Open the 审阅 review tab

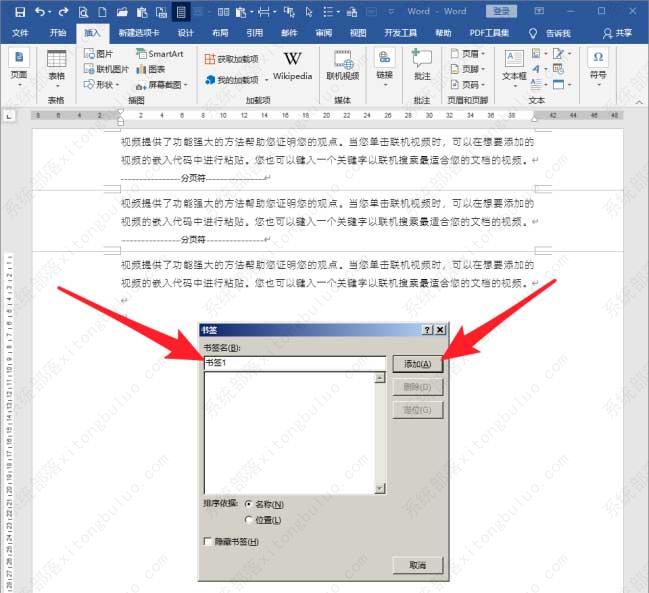(323, 32)
